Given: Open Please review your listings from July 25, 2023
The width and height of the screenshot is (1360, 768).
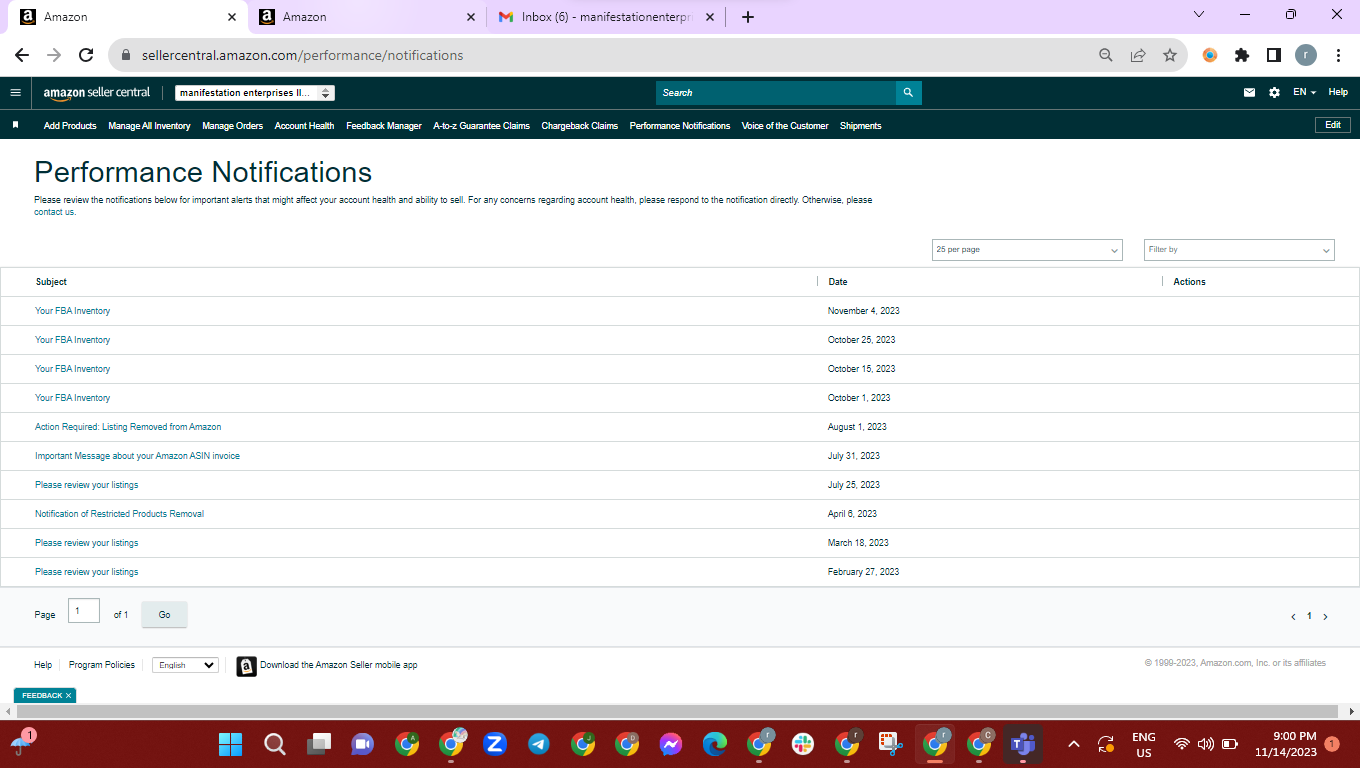Looking at the screenshot, I should pyautogui.click(x=87, y=485).
